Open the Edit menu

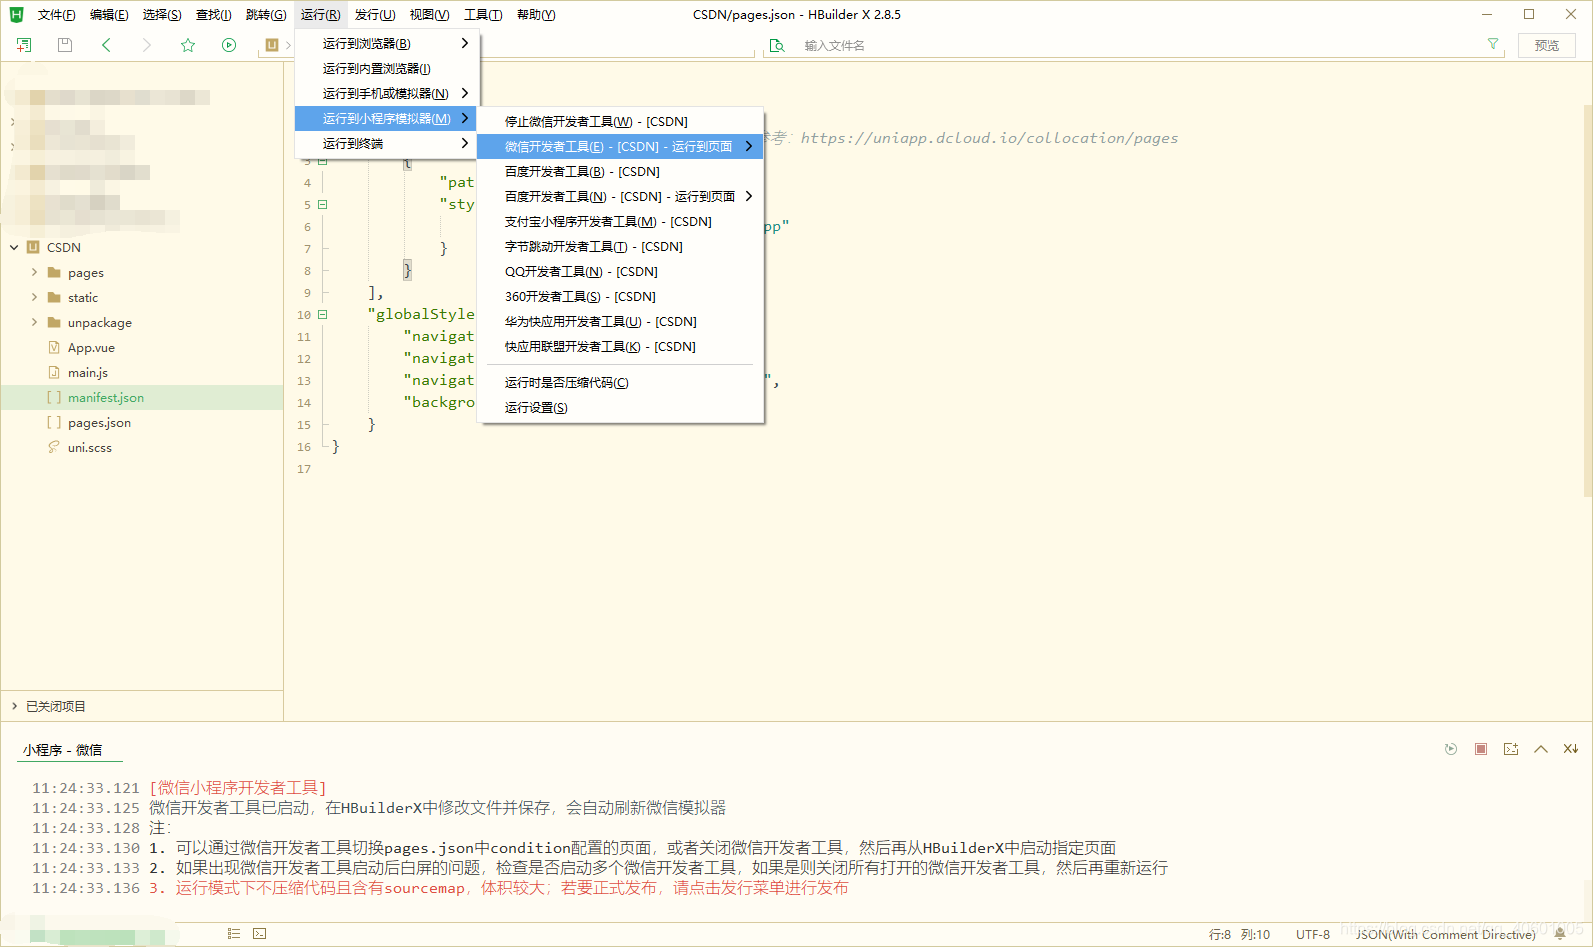coord(109,15)
